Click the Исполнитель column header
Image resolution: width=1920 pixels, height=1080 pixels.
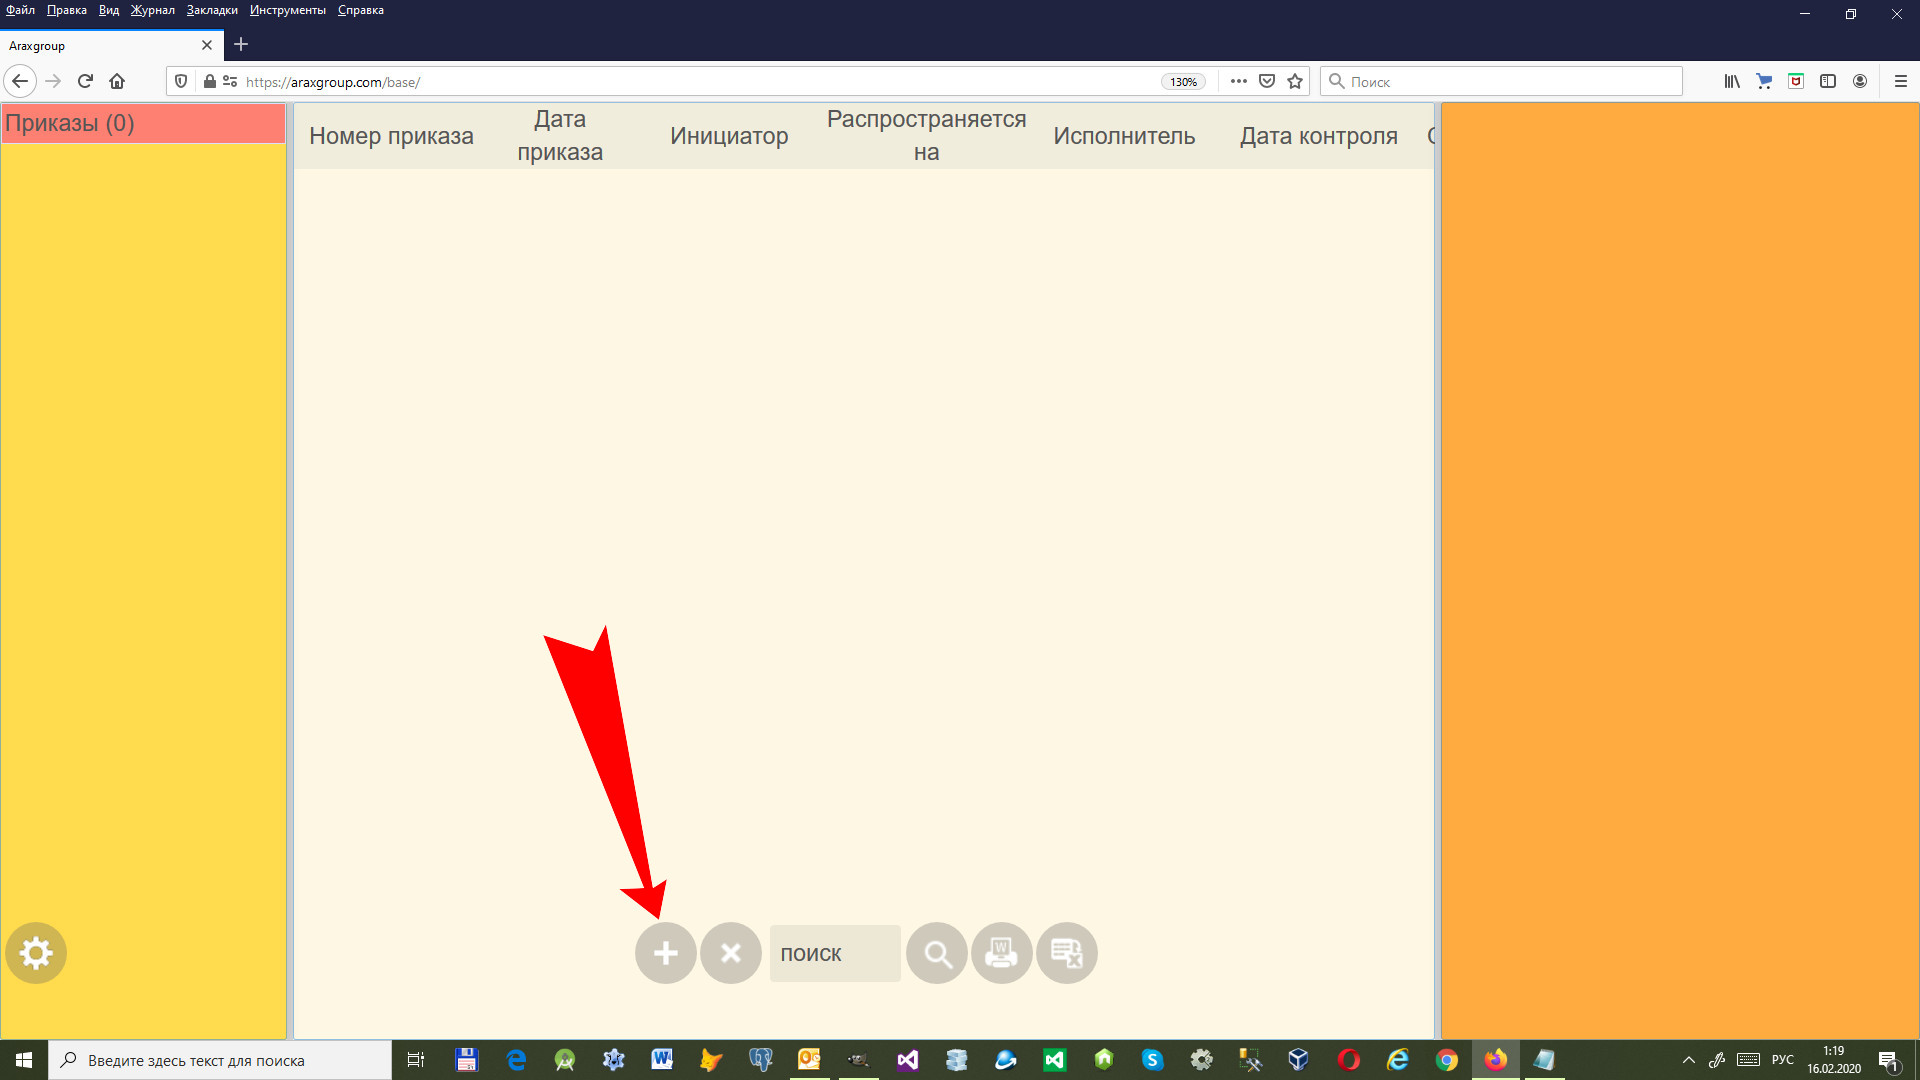[x=1124, y=136]
